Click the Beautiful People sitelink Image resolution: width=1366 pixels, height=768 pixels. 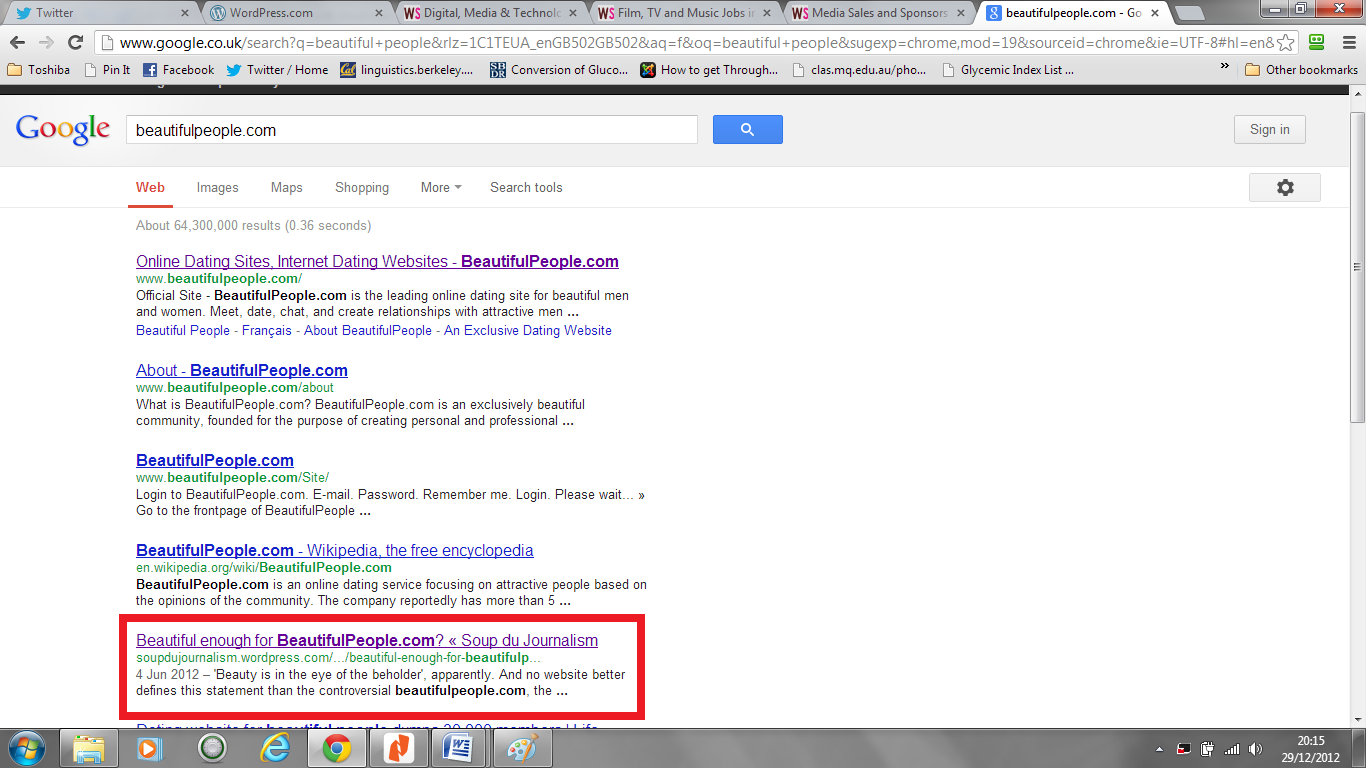[x=183, y=330]
